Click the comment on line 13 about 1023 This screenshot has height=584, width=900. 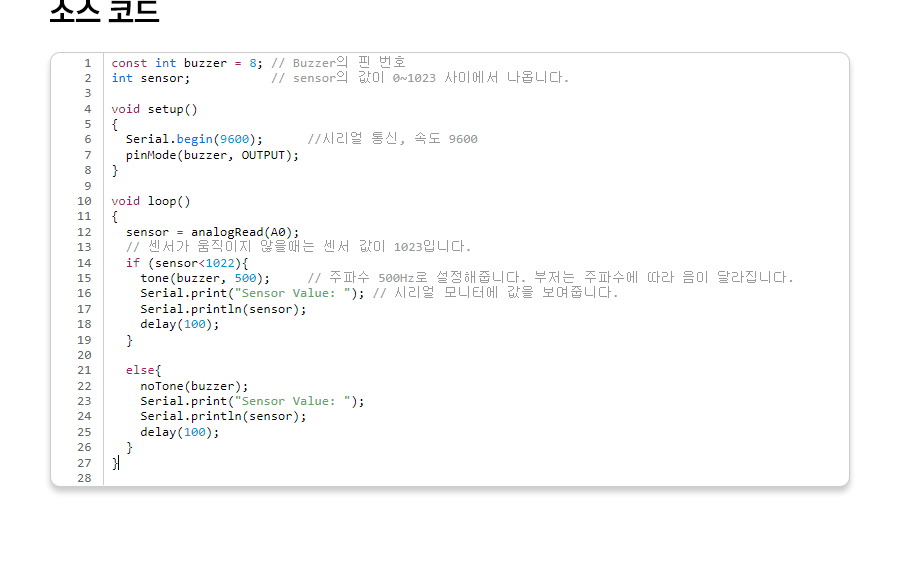(x=298, y=247)
